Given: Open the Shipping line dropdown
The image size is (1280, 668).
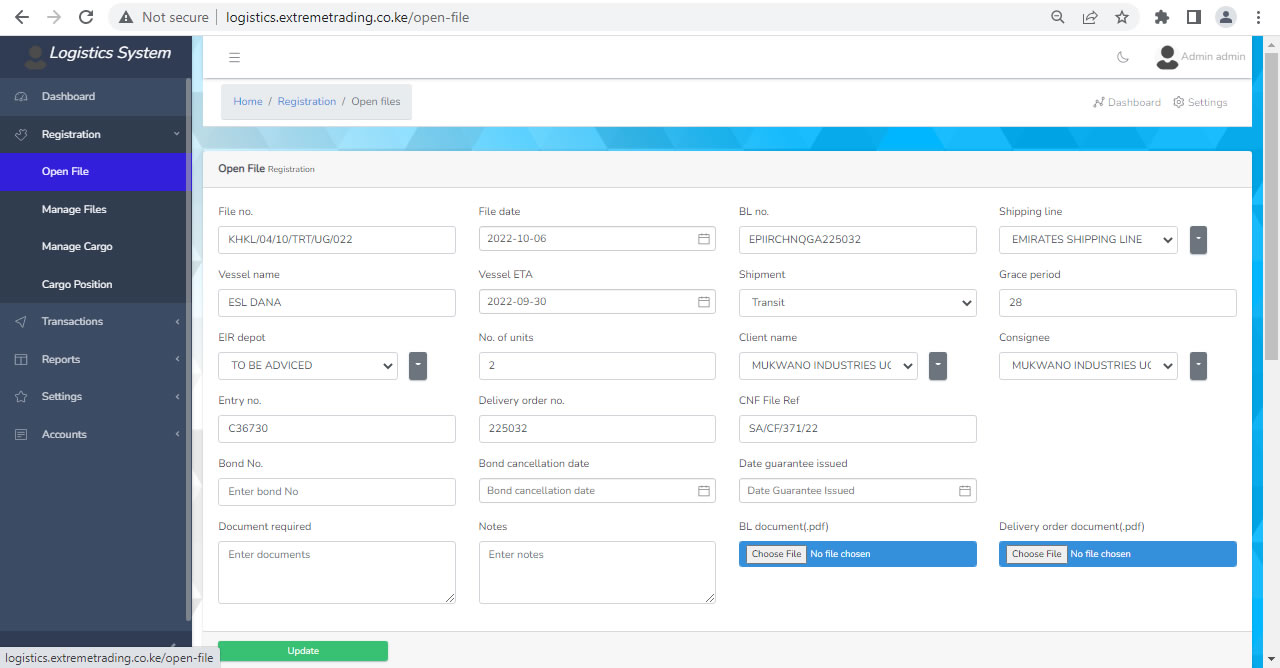Looking at the screenshot, I should click(1087, 240).
